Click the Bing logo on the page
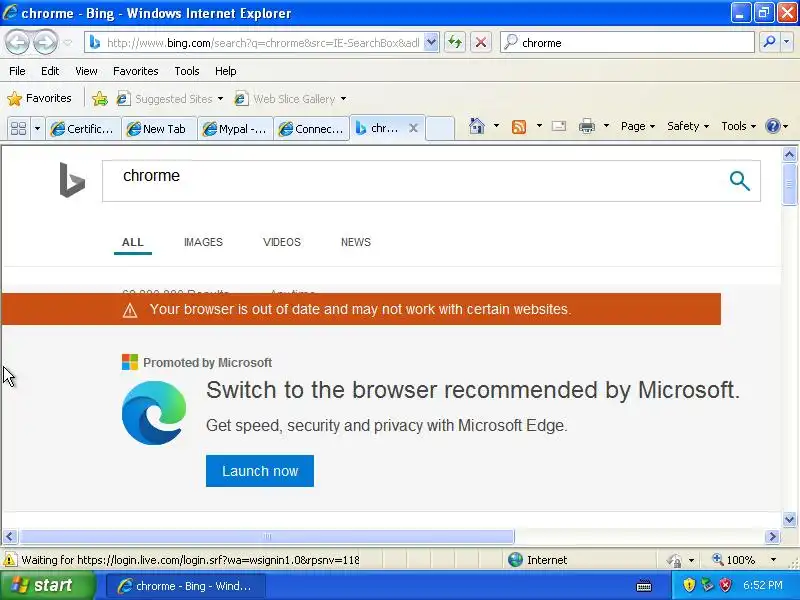This screenshot has height=600, width=800. pos(72,180)
